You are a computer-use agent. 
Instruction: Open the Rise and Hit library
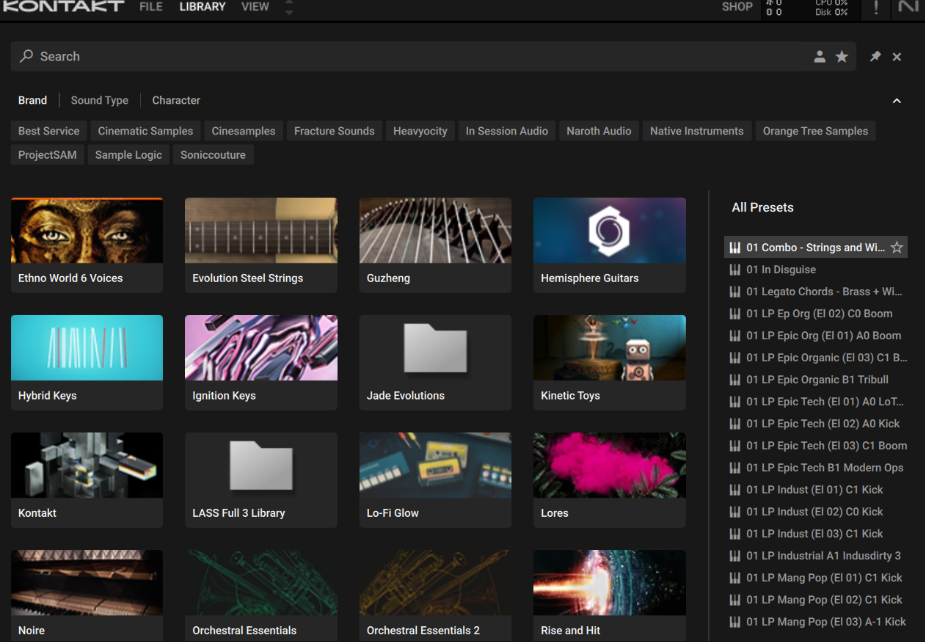[x=609, y=596]
